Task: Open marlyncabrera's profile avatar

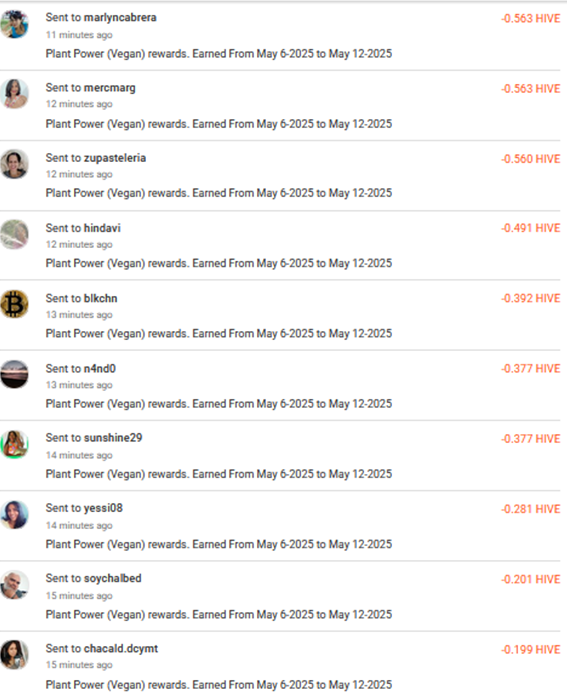Action: coord(14,24)
